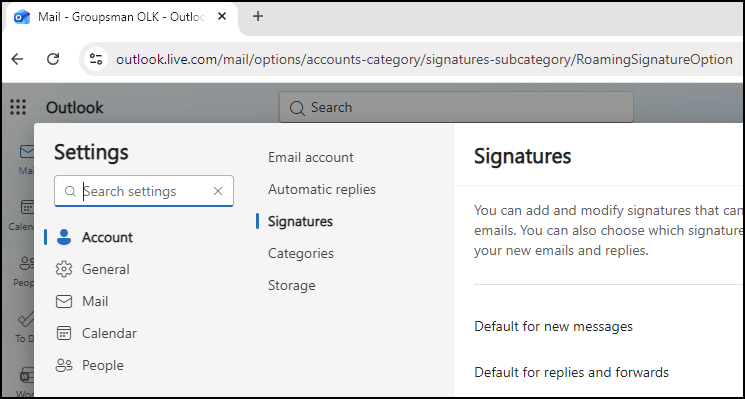This screenshot has width=745, height=399.
Task: Click the Search settings field
Action: pyautogui.click(x=143, y=191)
